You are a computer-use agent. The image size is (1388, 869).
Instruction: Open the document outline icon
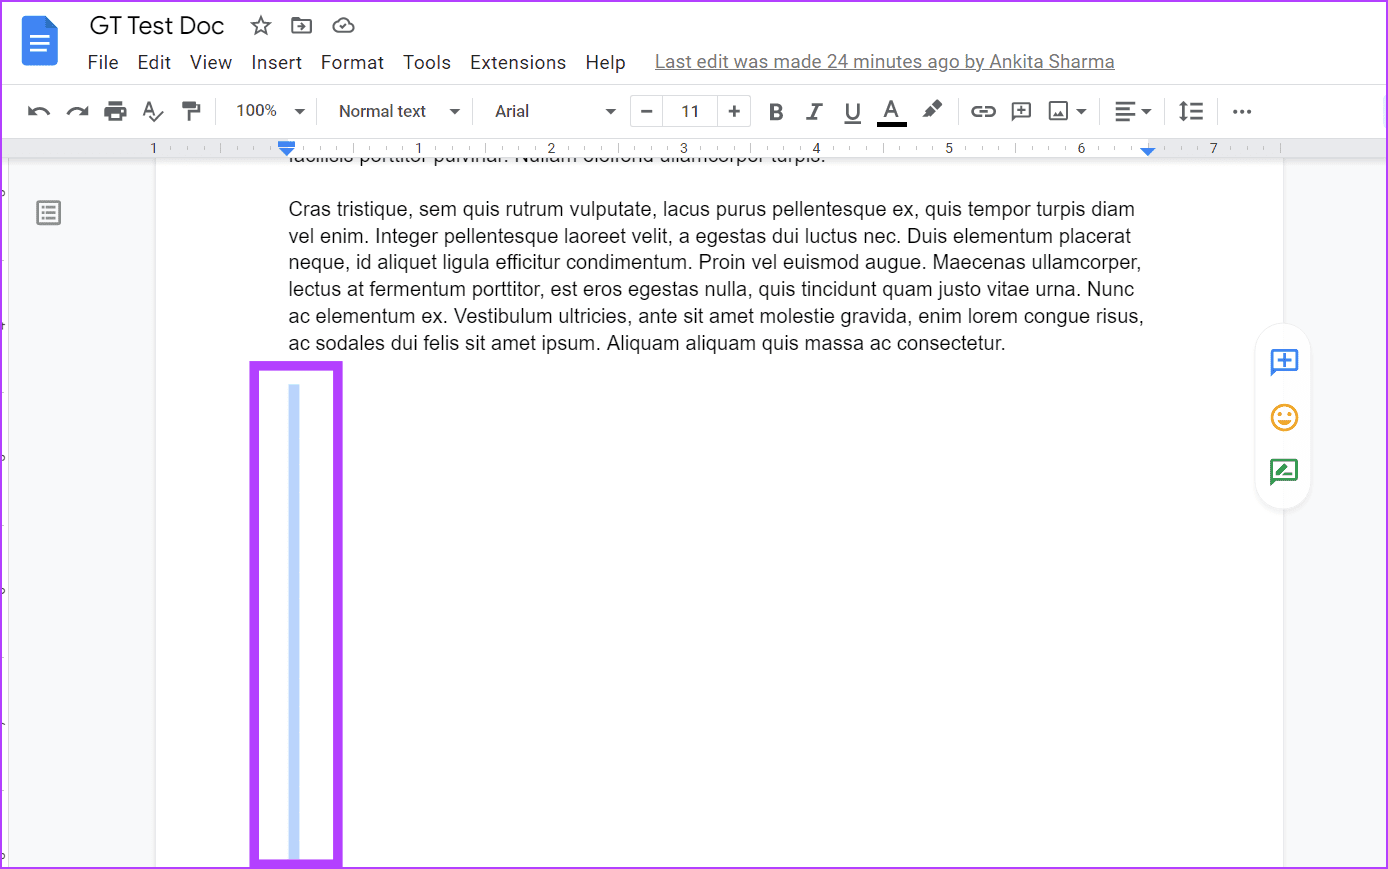click(x=48, y=212)
